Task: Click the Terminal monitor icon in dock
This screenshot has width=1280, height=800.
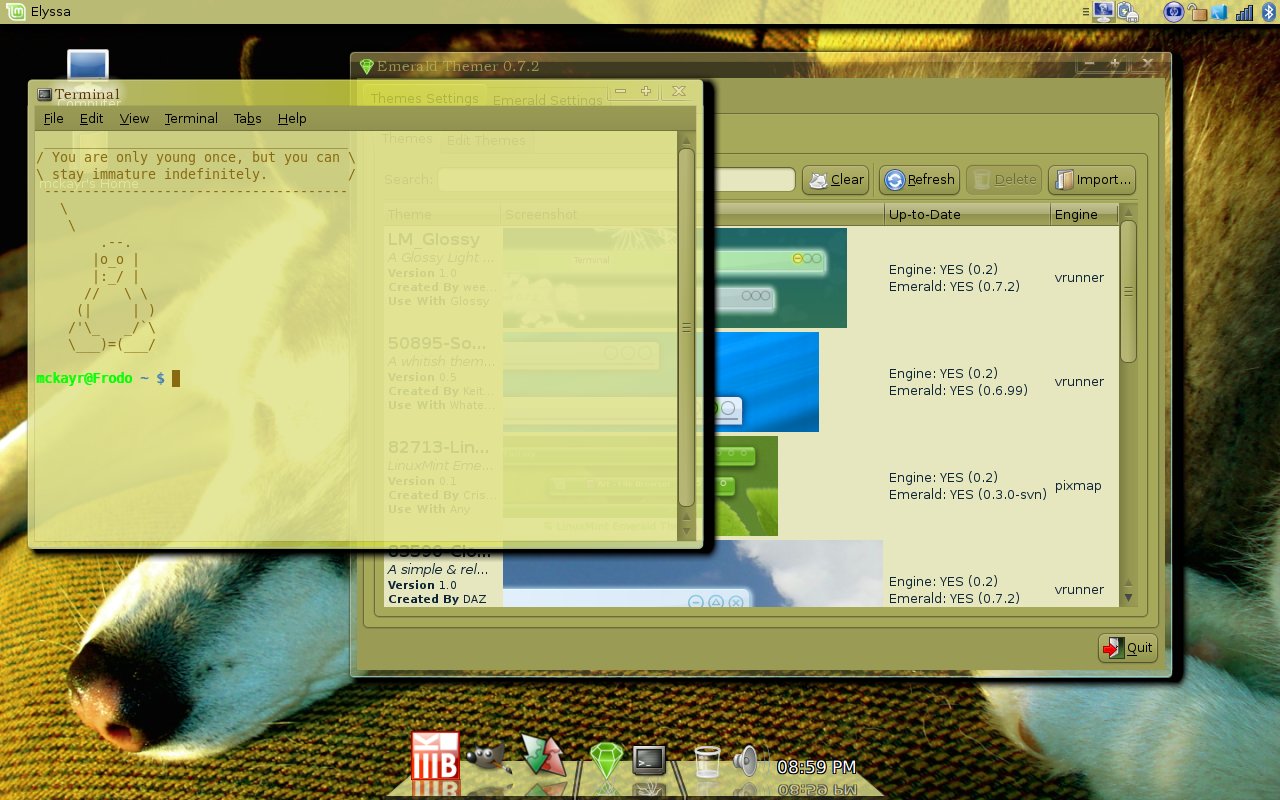Action: (x=650, y=760)
